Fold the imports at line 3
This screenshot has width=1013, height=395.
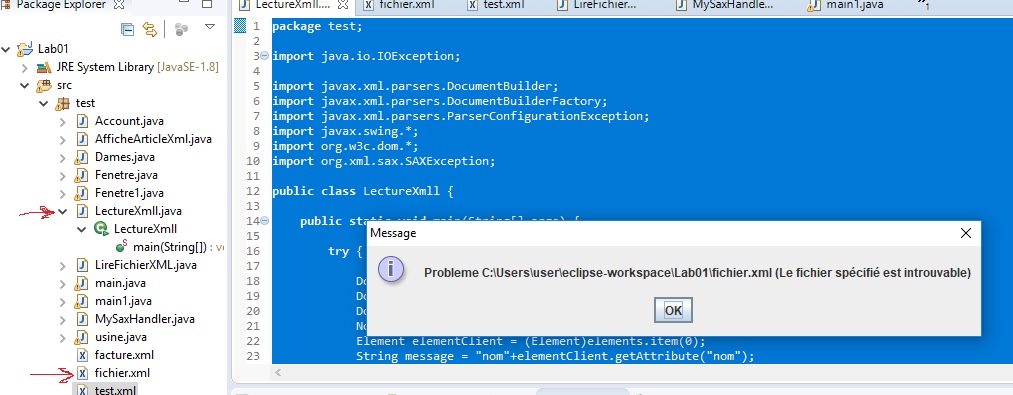tap(264, 56)
